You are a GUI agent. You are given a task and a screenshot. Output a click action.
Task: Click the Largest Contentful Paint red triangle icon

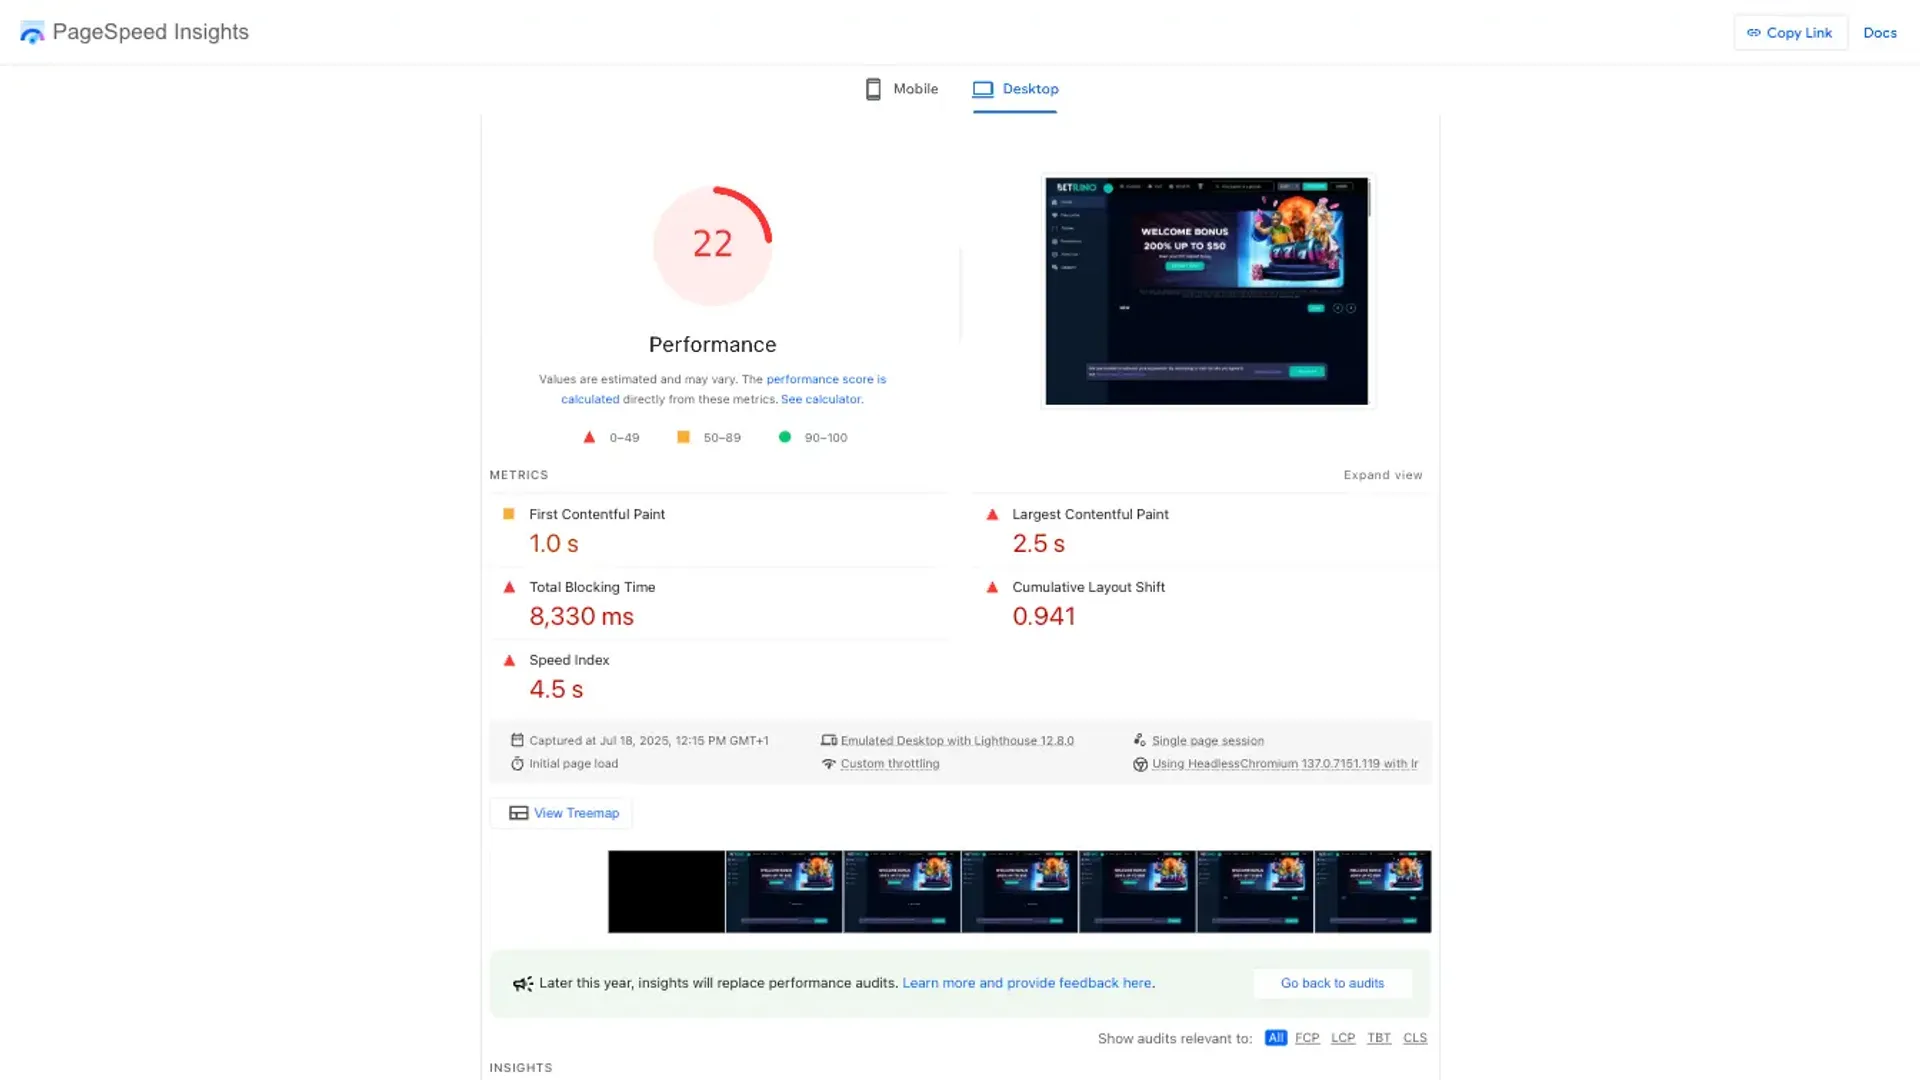coord(992,514)
